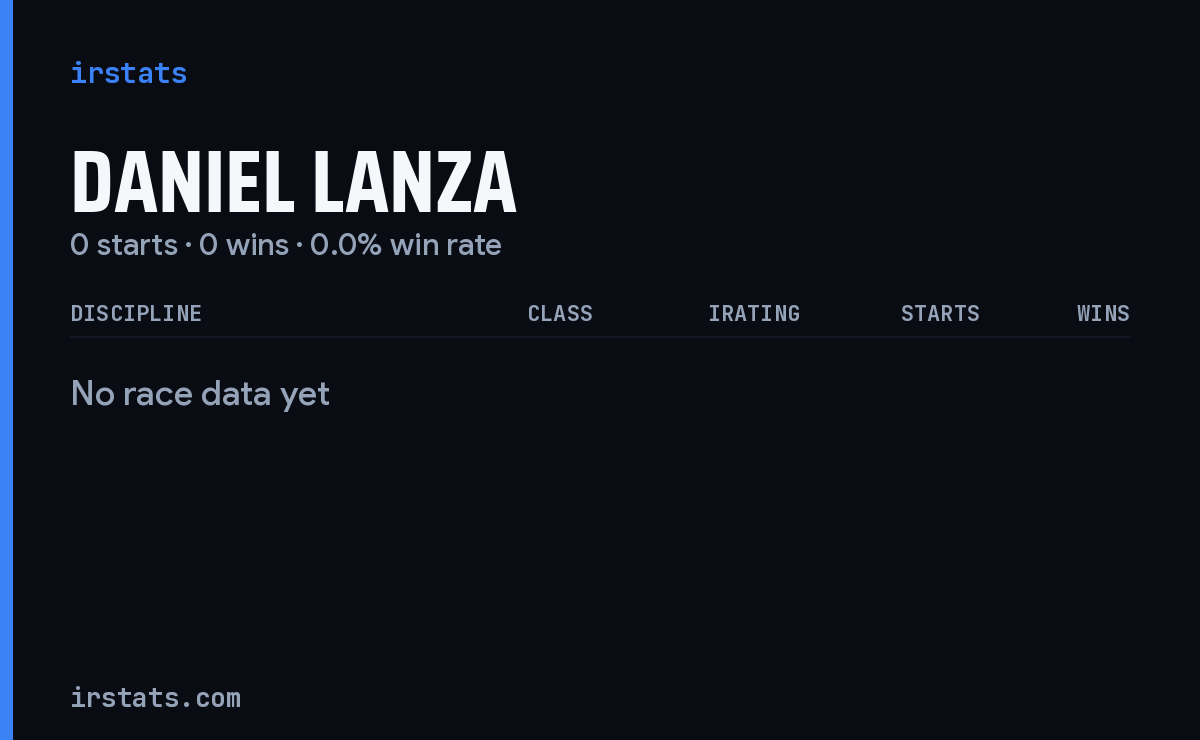
Task: Sort by the STARTS column header
Action: pyautogui.click(x=940, y=313)
